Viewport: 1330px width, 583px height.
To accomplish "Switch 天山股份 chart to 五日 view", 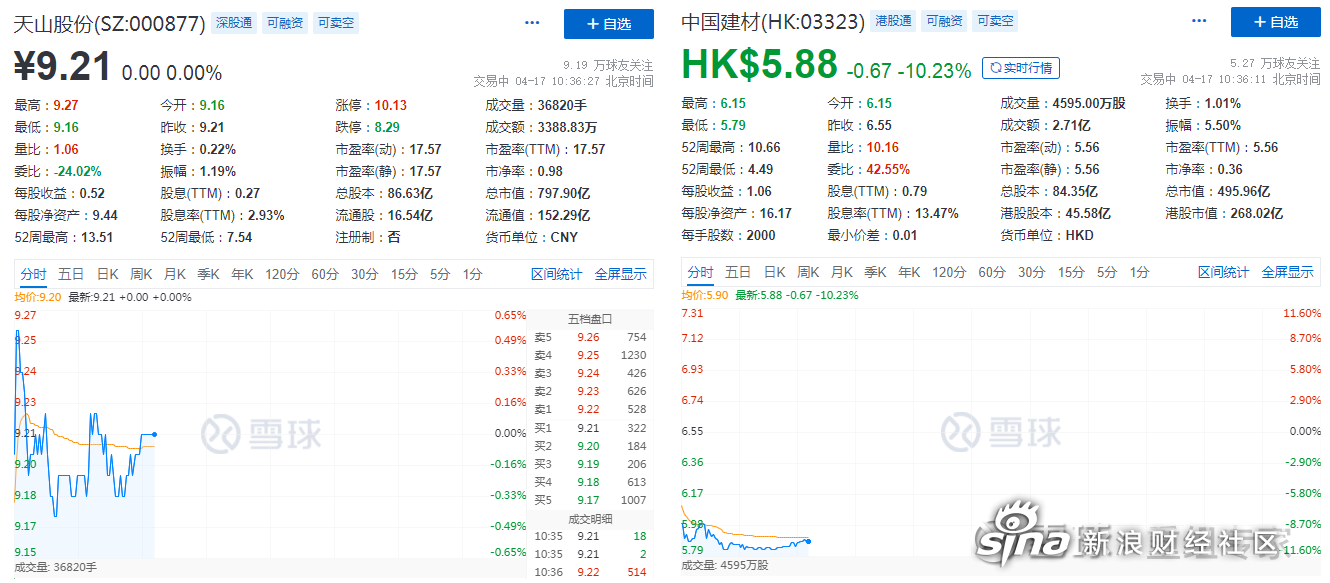I will 70,274.
